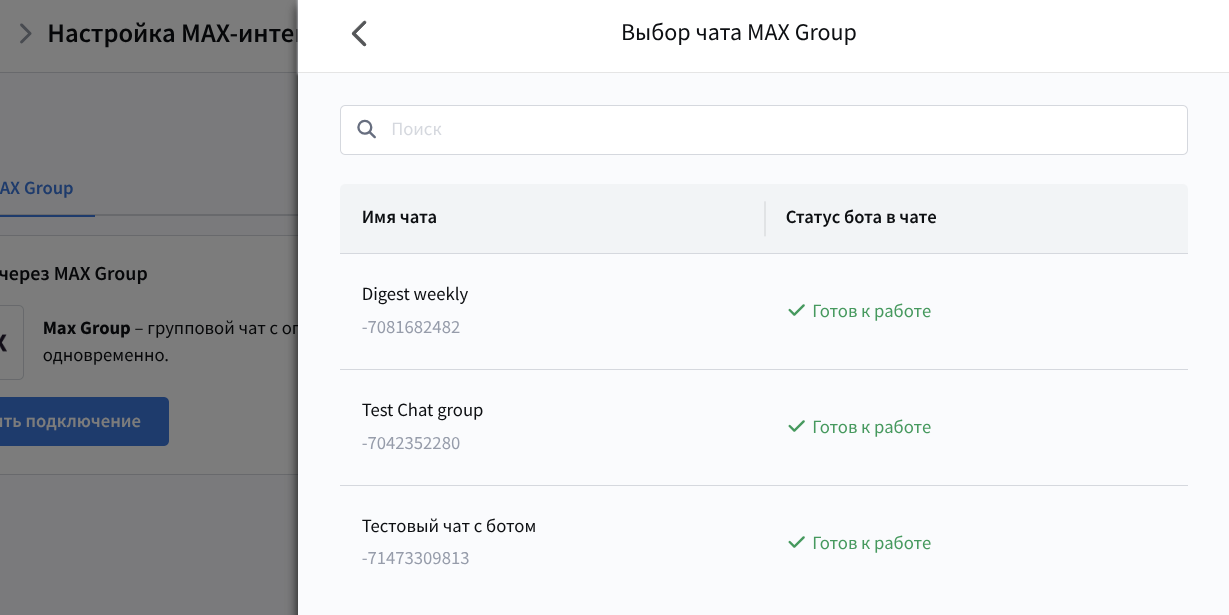Click chat ID -71473309813
Viewport: 1229px width, 615px height.
415,558
